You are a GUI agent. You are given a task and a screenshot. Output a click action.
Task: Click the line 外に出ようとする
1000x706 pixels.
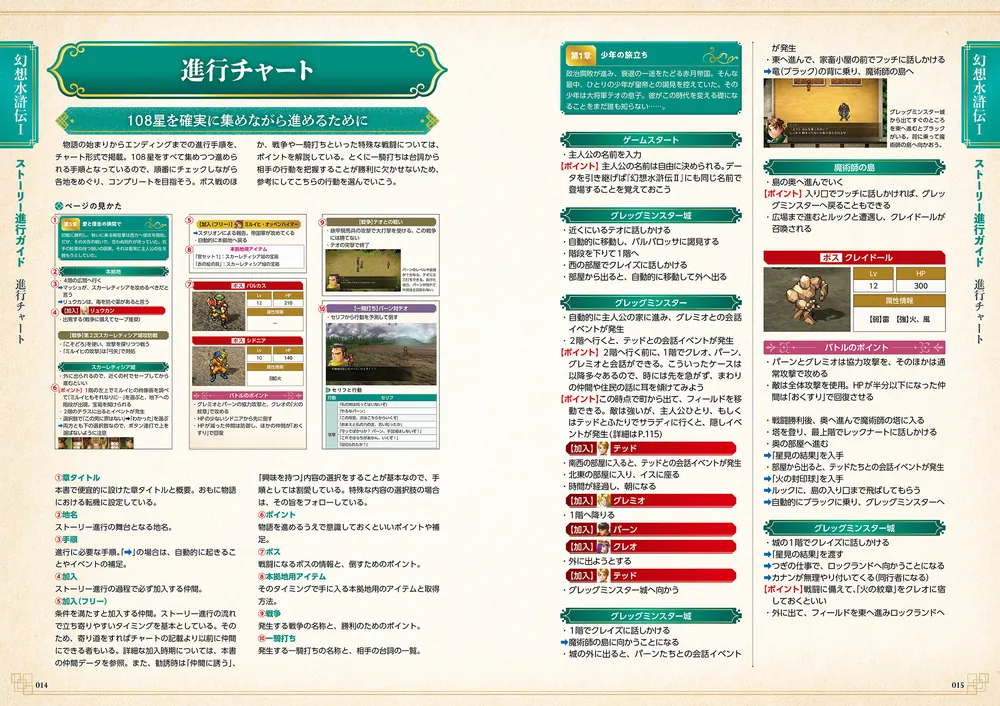pos(597,561)
